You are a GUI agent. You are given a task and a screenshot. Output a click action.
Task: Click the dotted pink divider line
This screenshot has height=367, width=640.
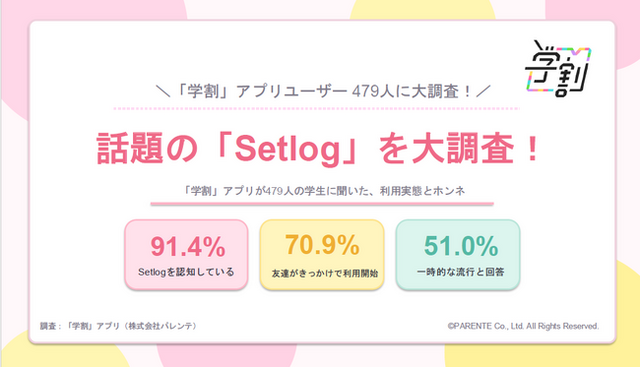[x=317, y=109]
